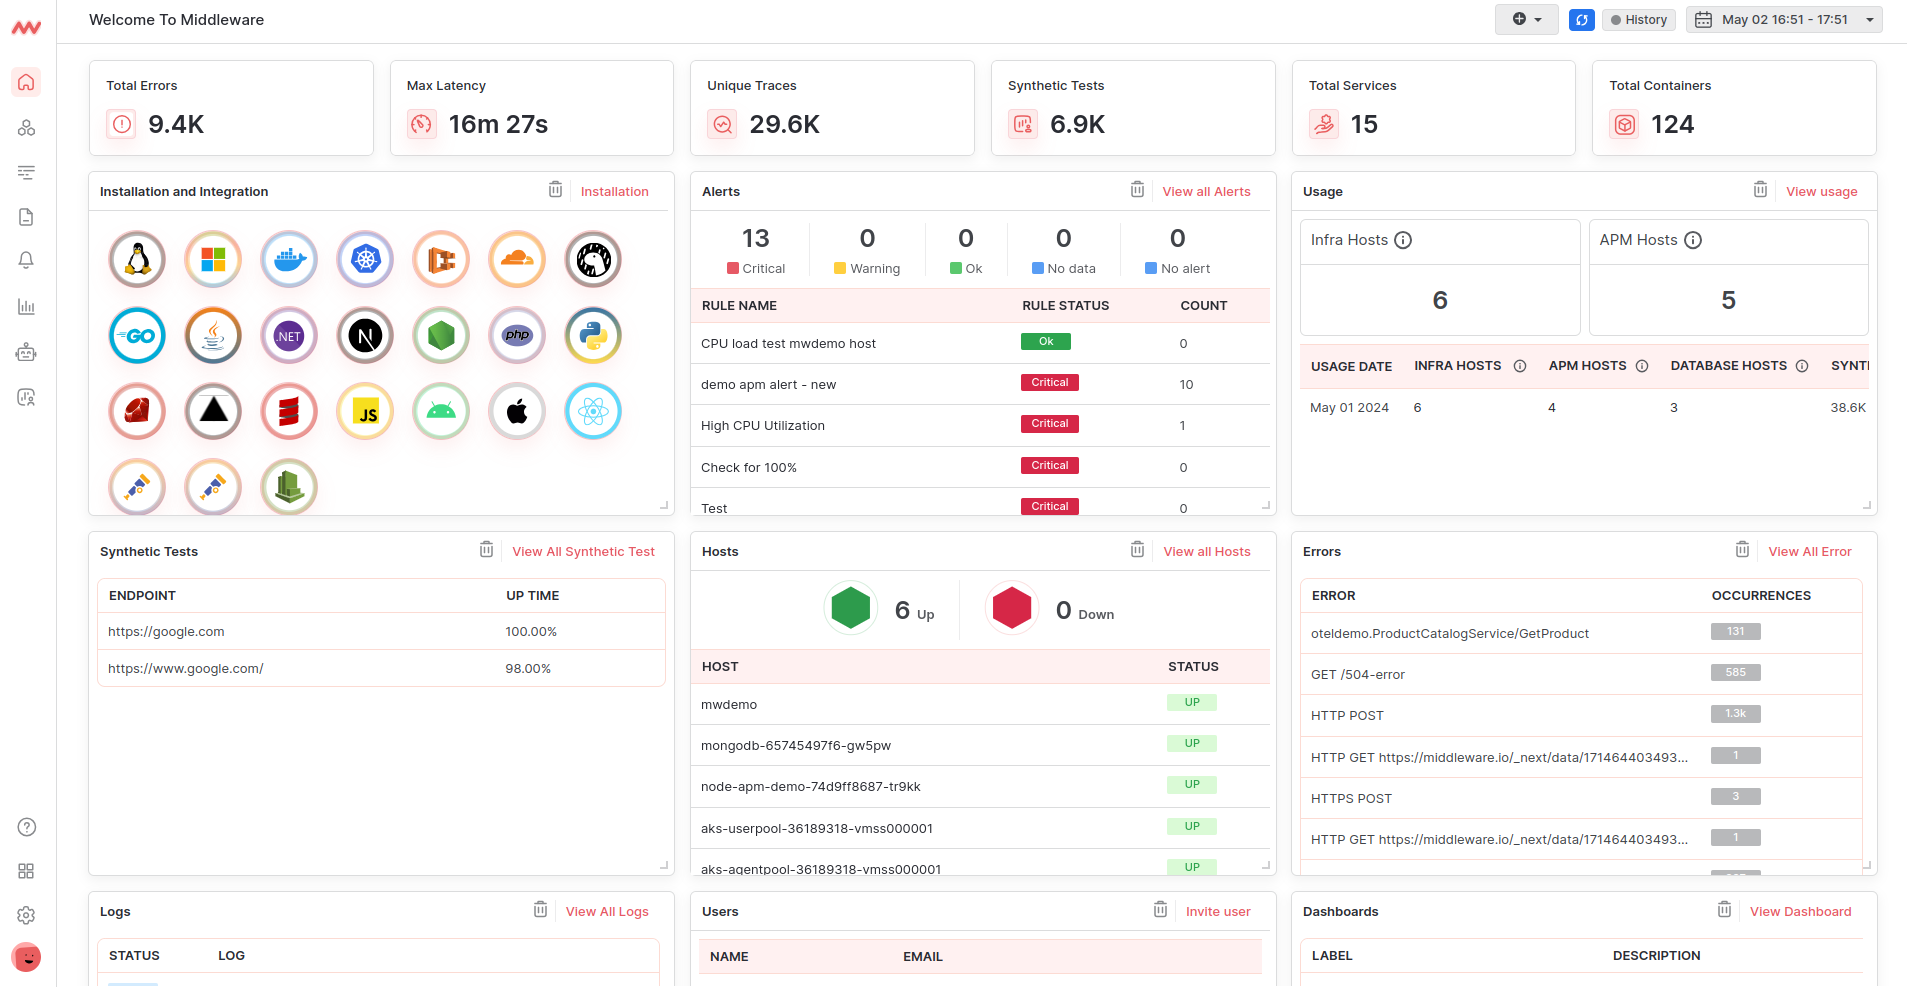Select the Docker integration icon
The width and height of the screenshot is (1907, 987).
pyautogui.click(x=289, y=260)
